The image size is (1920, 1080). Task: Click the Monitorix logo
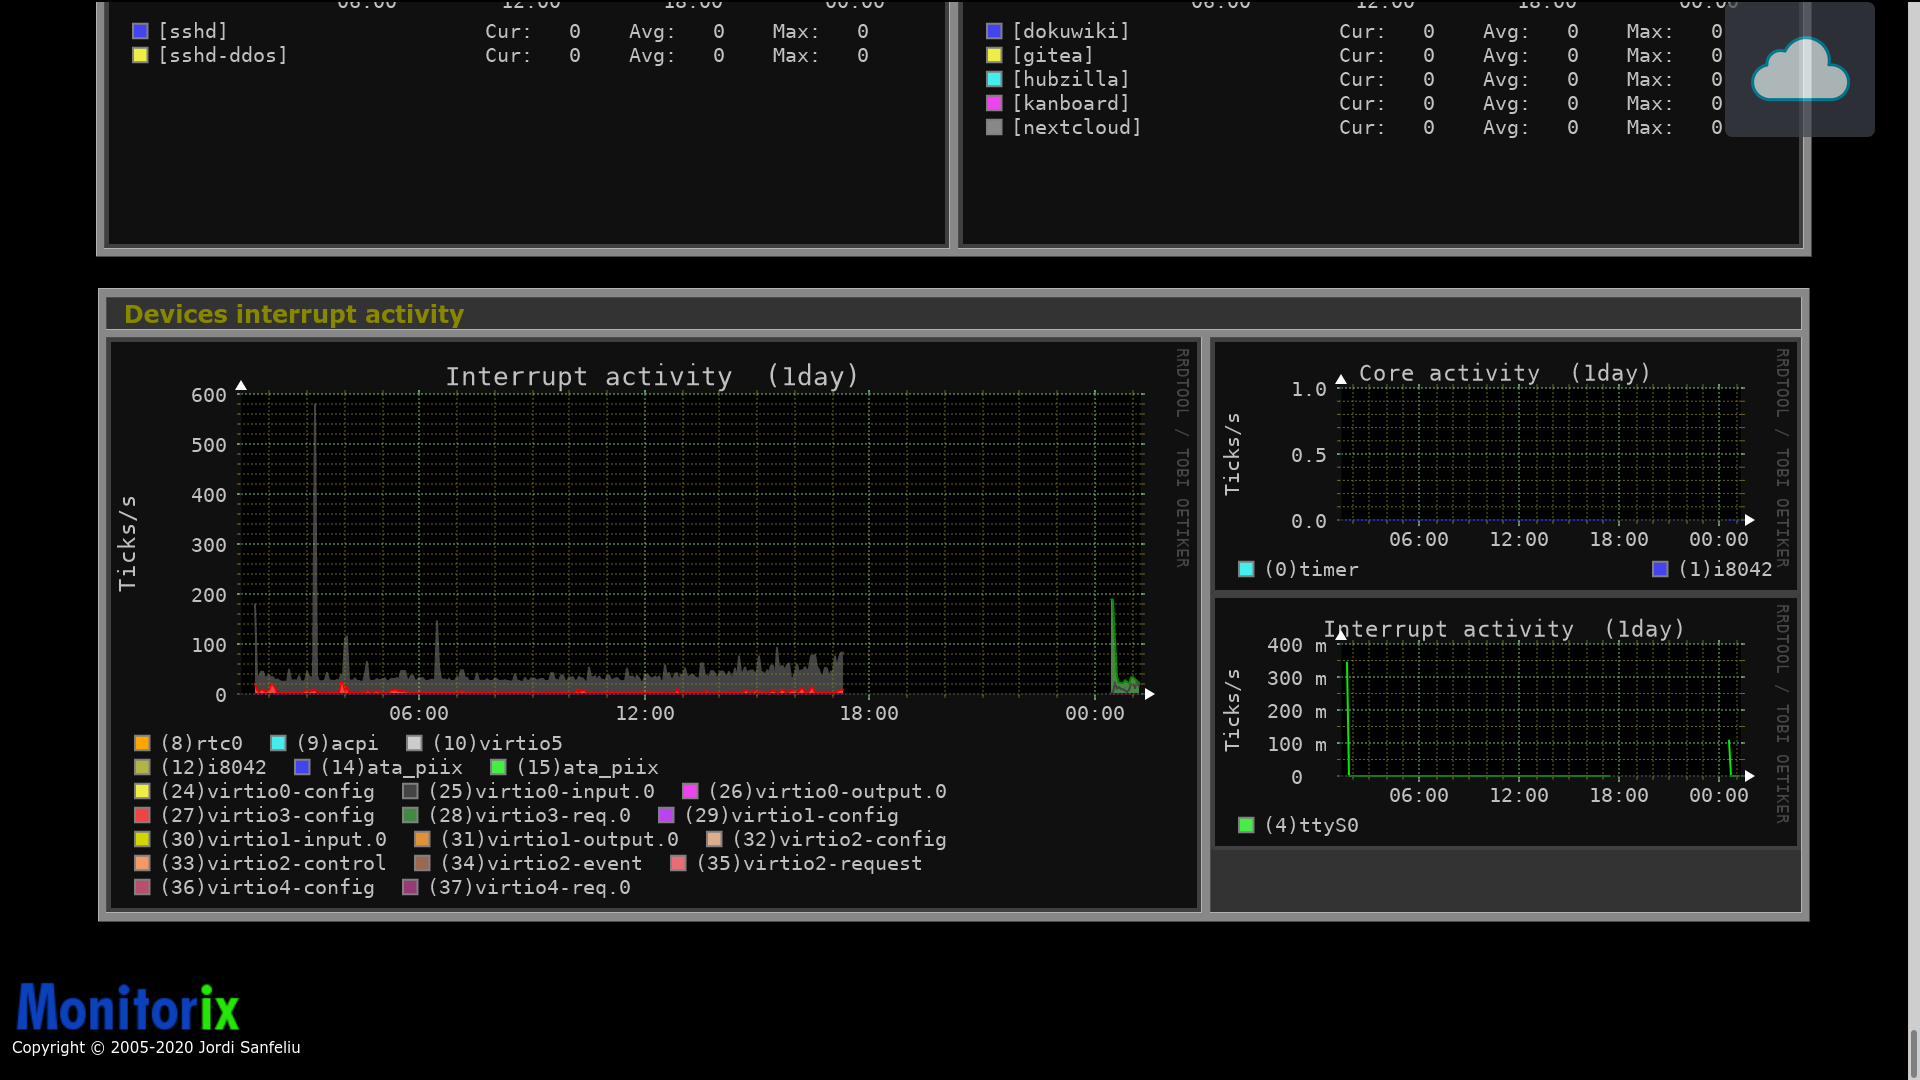[128, 1008]
